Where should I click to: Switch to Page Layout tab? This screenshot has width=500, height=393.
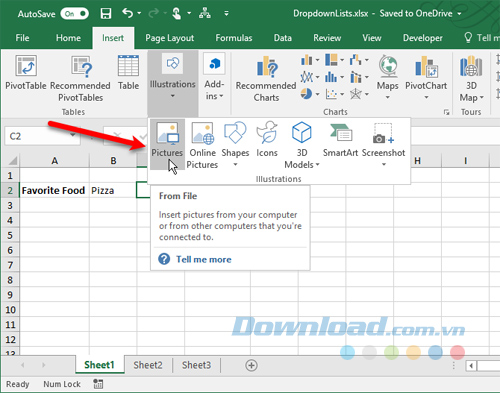(169, 38)
